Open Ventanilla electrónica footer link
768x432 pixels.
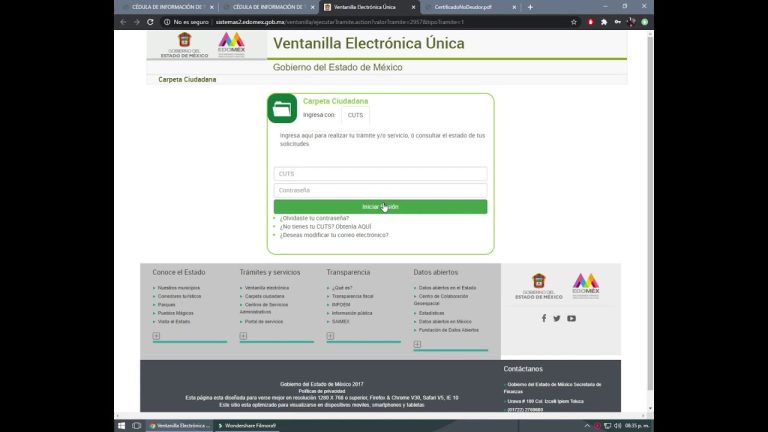267,288
